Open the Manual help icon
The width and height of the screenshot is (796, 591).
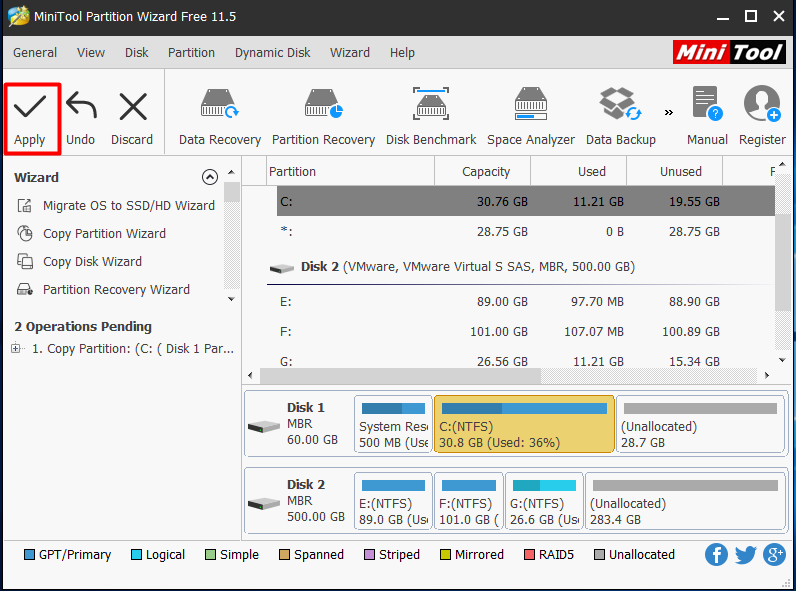pyautogui.click(x=707, y=118)
